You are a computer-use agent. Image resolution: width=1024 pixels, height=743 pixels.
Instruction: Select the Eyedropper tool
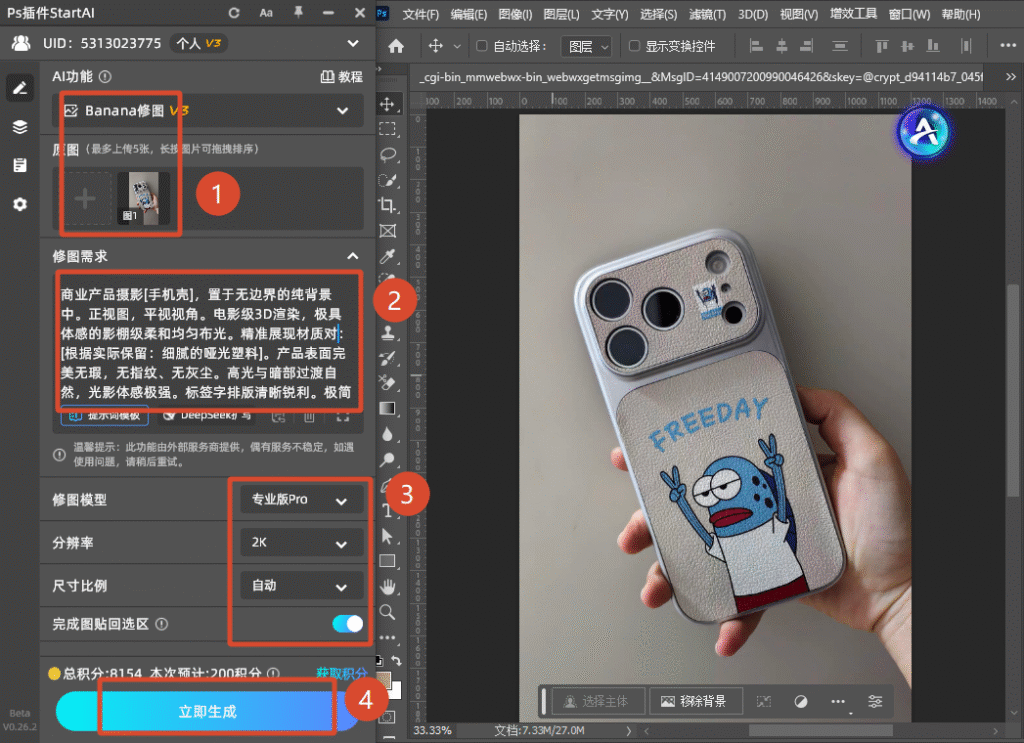click(x=387, y=256)
